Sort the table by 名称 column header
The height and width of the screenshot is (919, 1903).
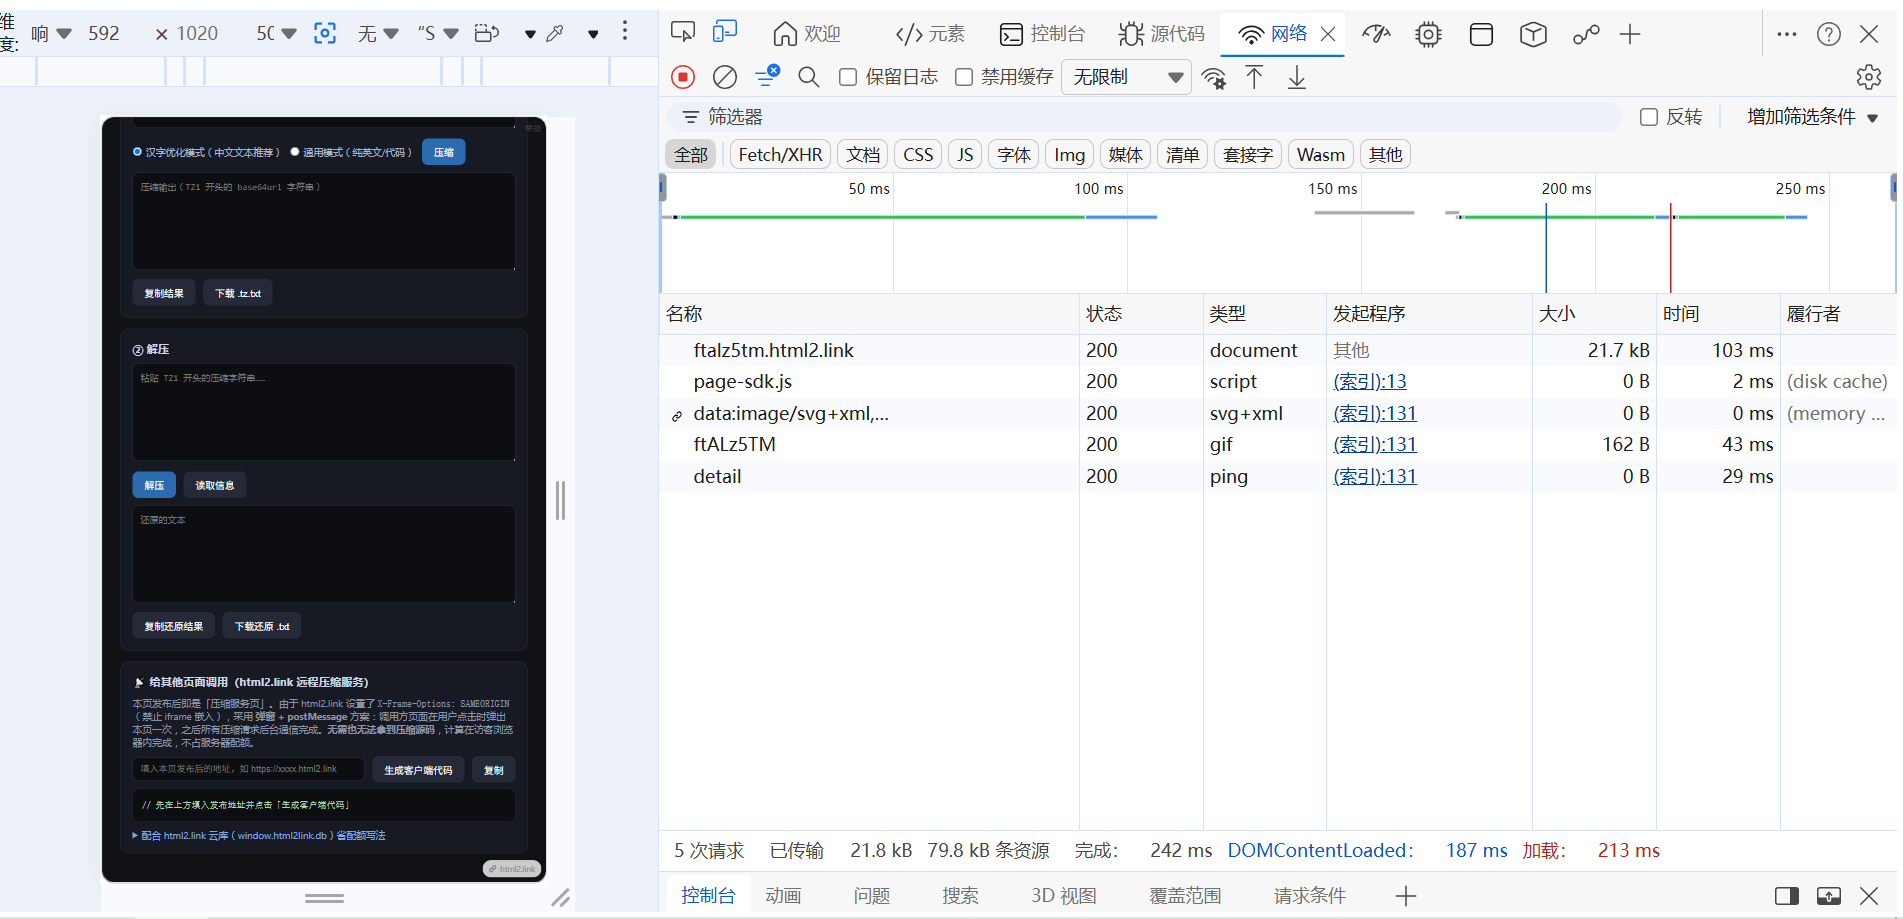click(x=870, y=314)
